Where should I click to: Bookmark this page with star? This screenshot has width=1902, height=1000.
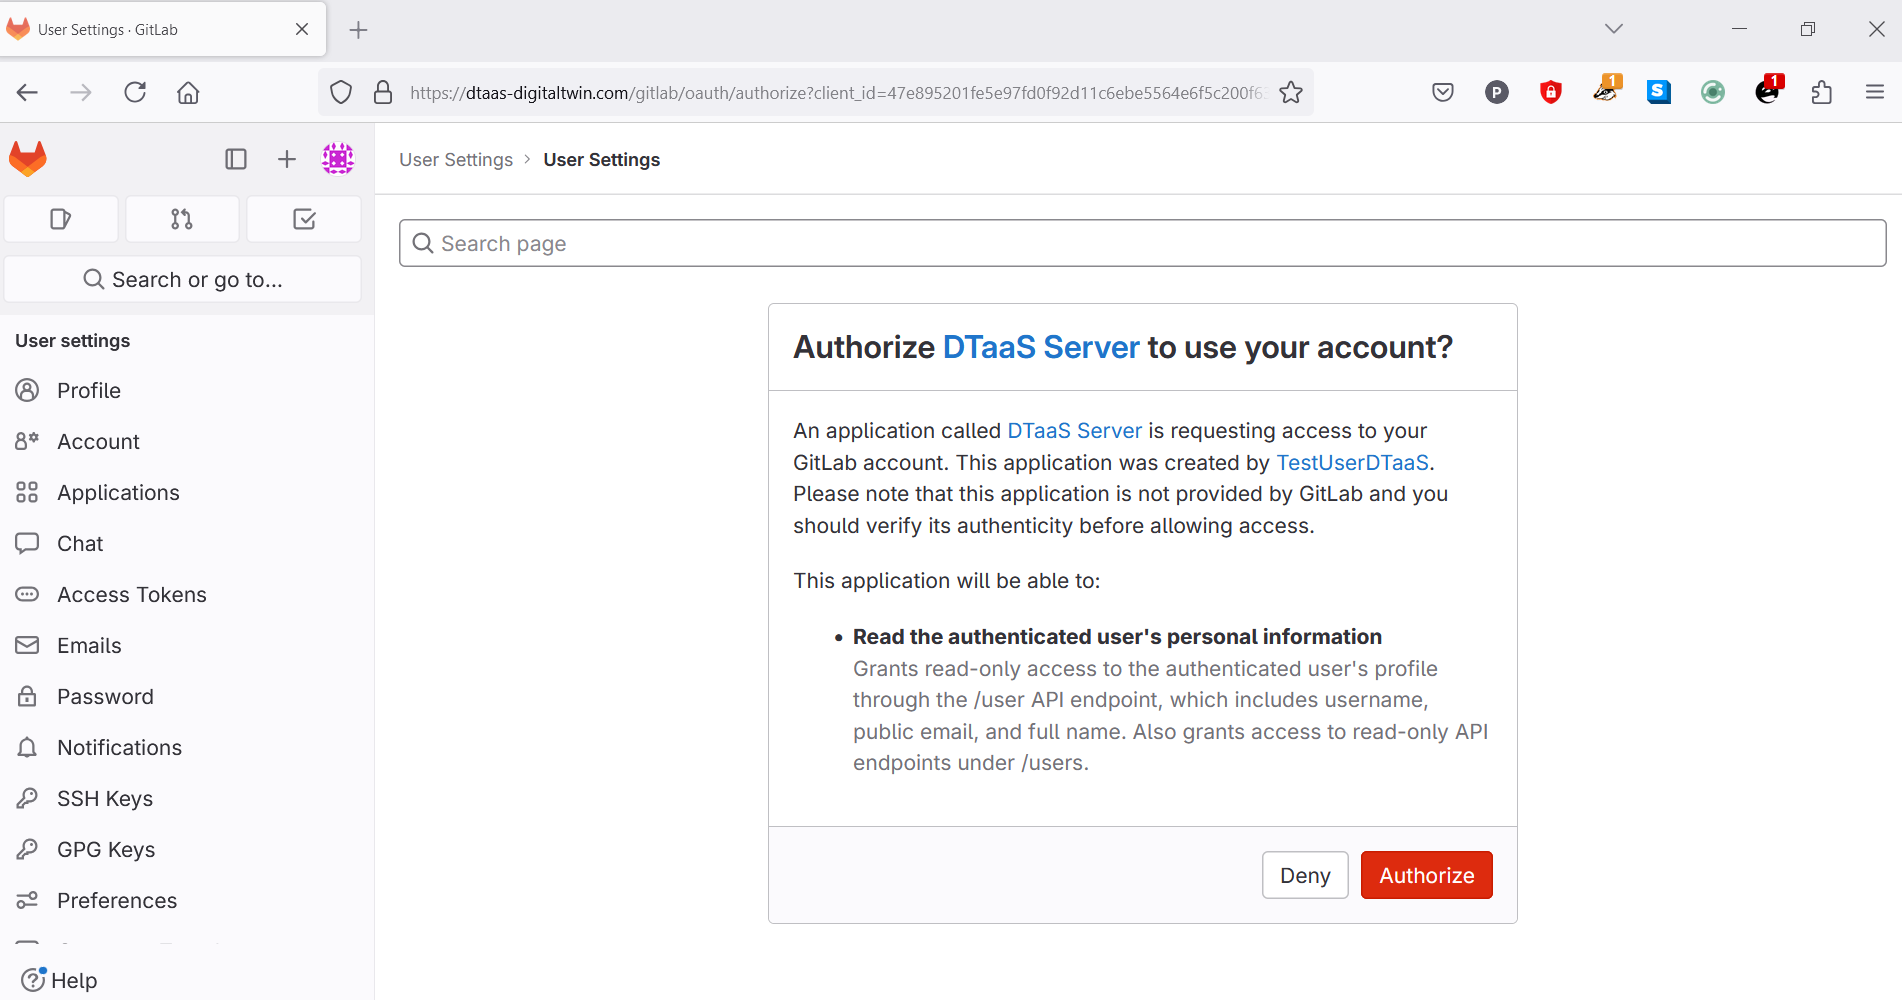(x=1291, y=93)
